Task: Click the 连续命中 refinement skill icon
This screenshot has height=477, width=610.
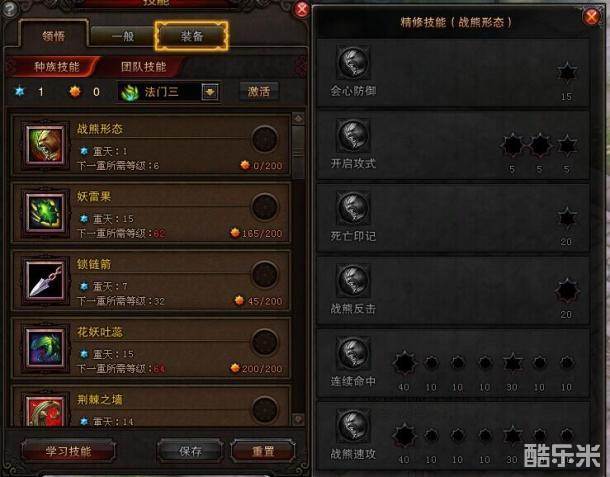Action: tap(353, 352)
